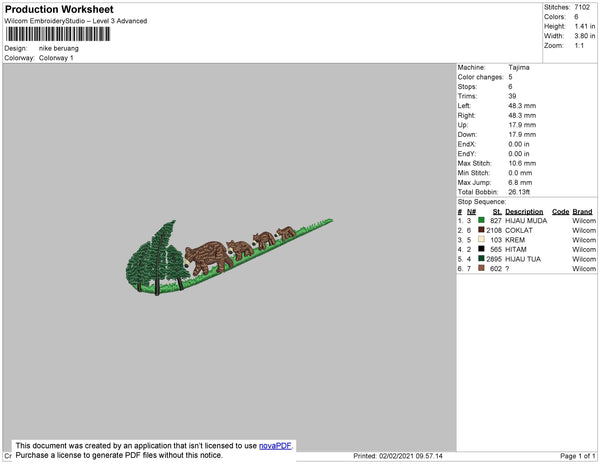Click the light brown swatch in row 6
Image resolution: width=600 pixels, height=464 pixels.
pyautogui.click(x=481, y=268)
